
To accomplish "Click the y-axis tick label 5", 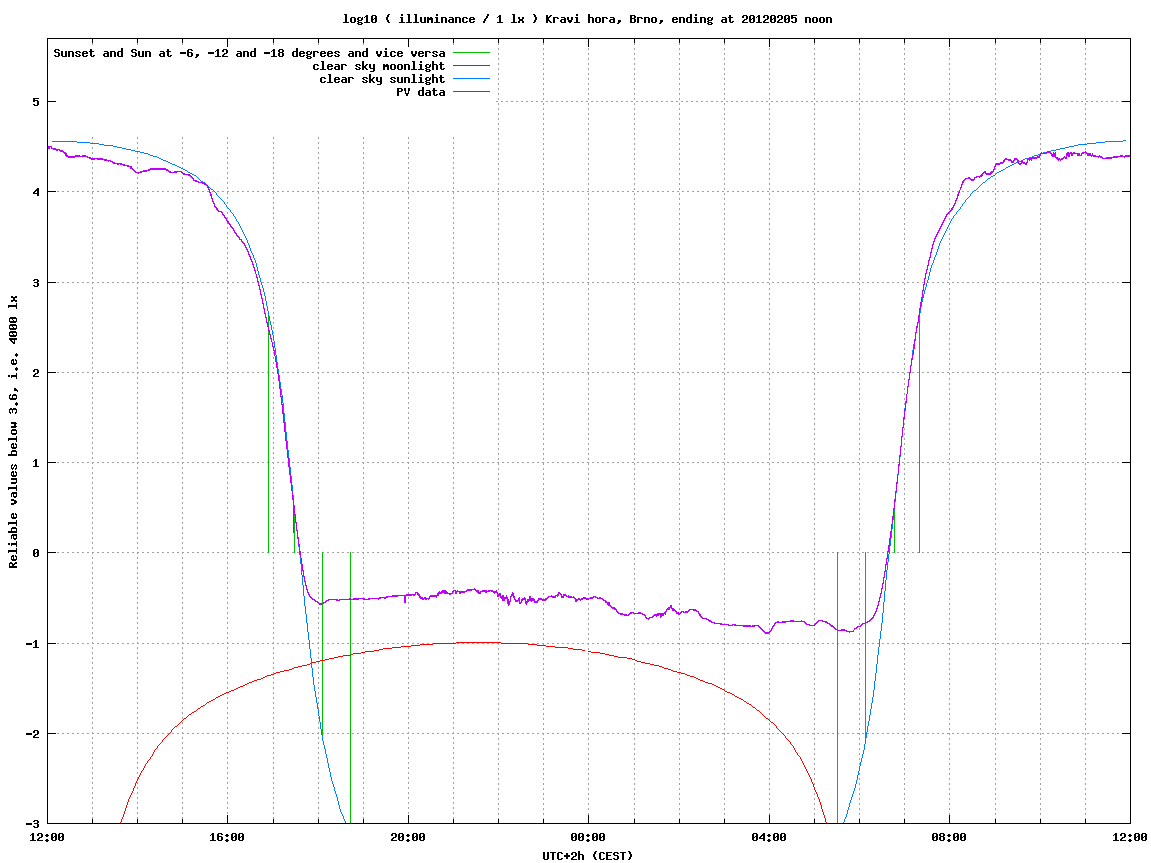I will (35, 102).
